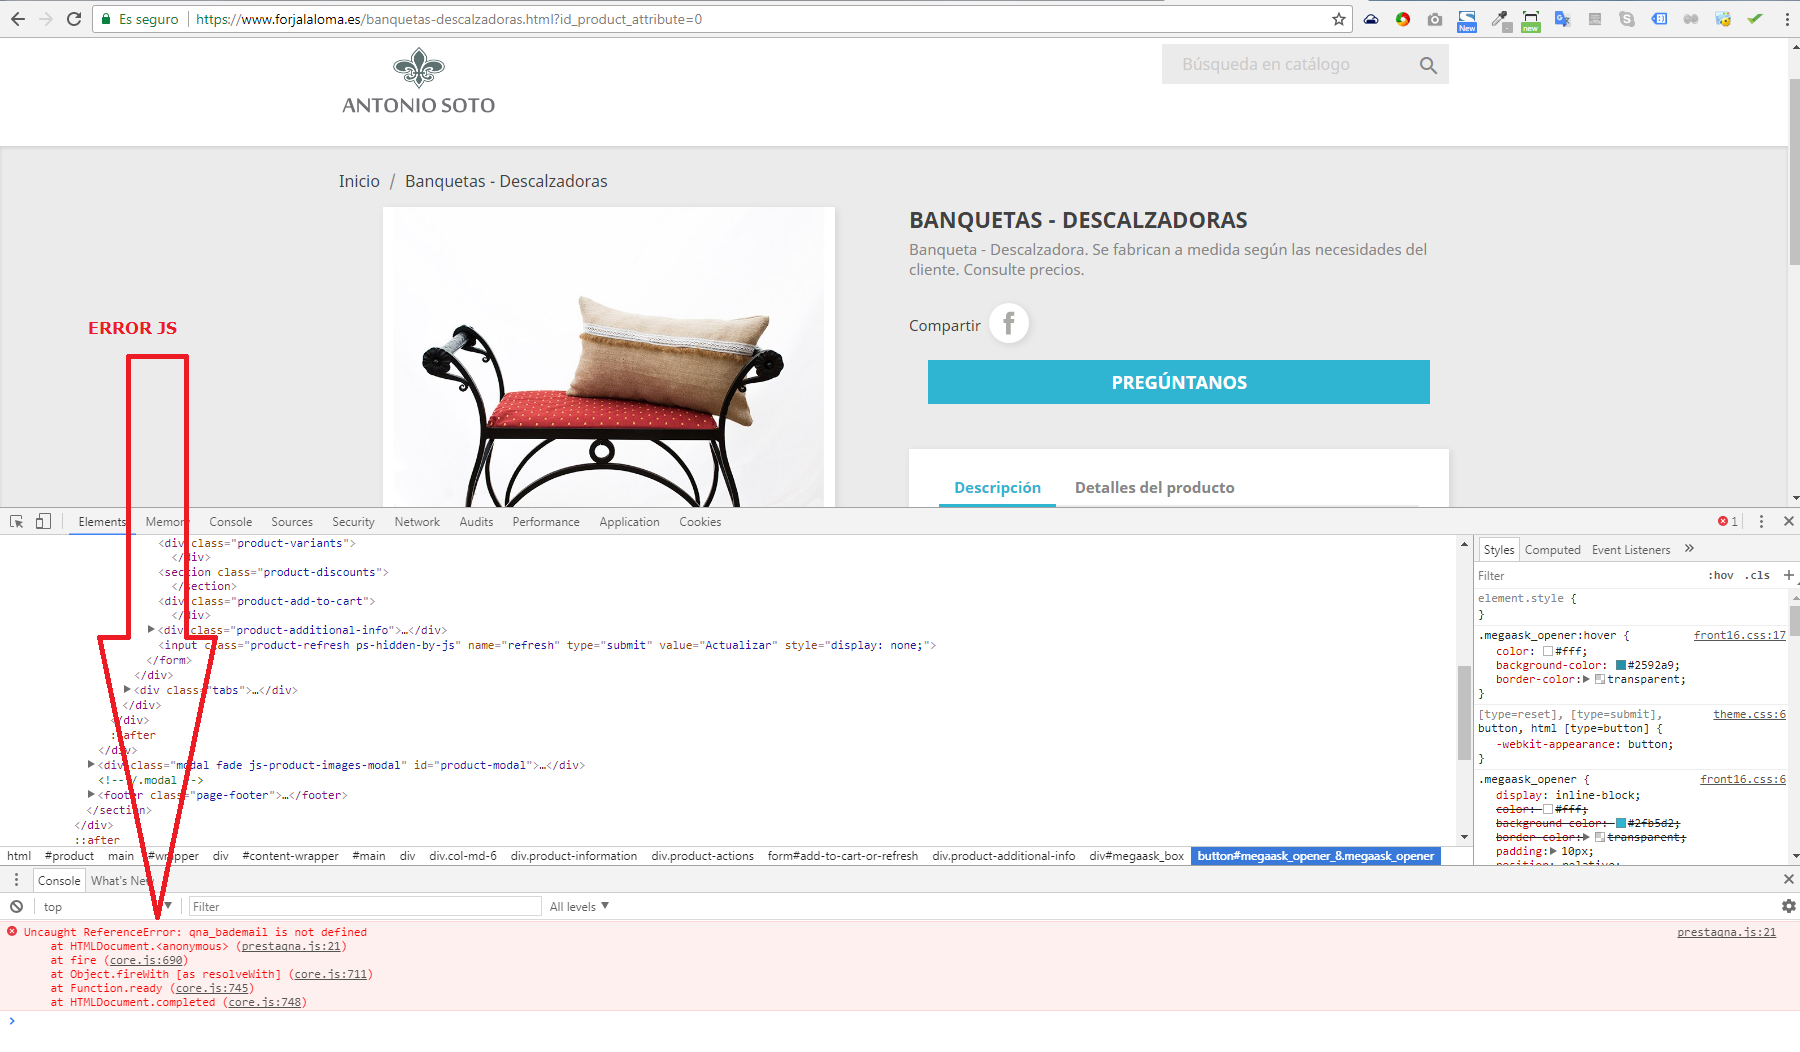The image size is (1800, 1052).
Task: Expand the border-color shorthand under .megaask_opener:hover
Action: [x=1586, y=679]
